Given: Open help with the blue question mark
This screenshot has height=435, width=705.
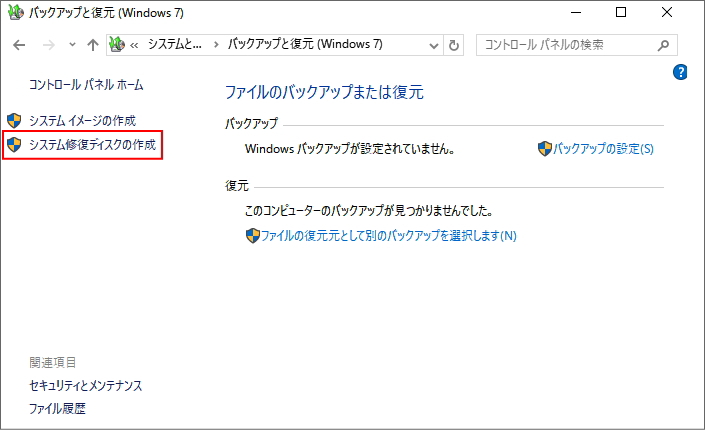Looking at the screenshot, I should tap(682, 72).
